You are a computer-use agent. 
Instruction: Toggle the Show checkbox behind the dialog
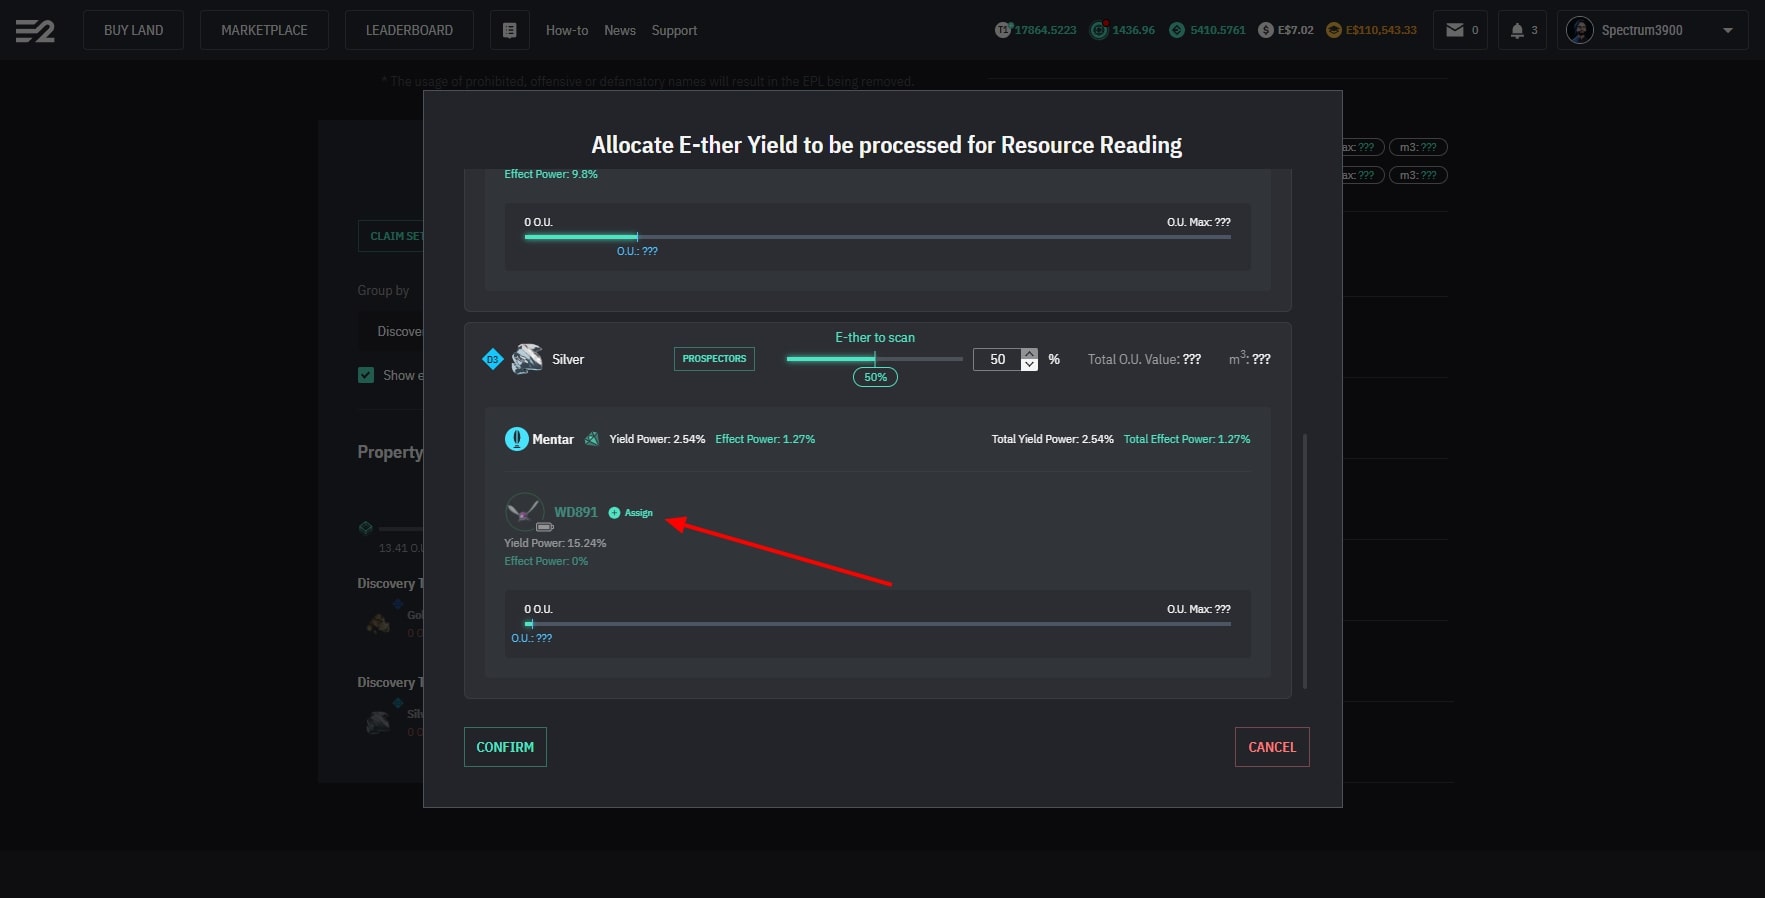point(366,375)
